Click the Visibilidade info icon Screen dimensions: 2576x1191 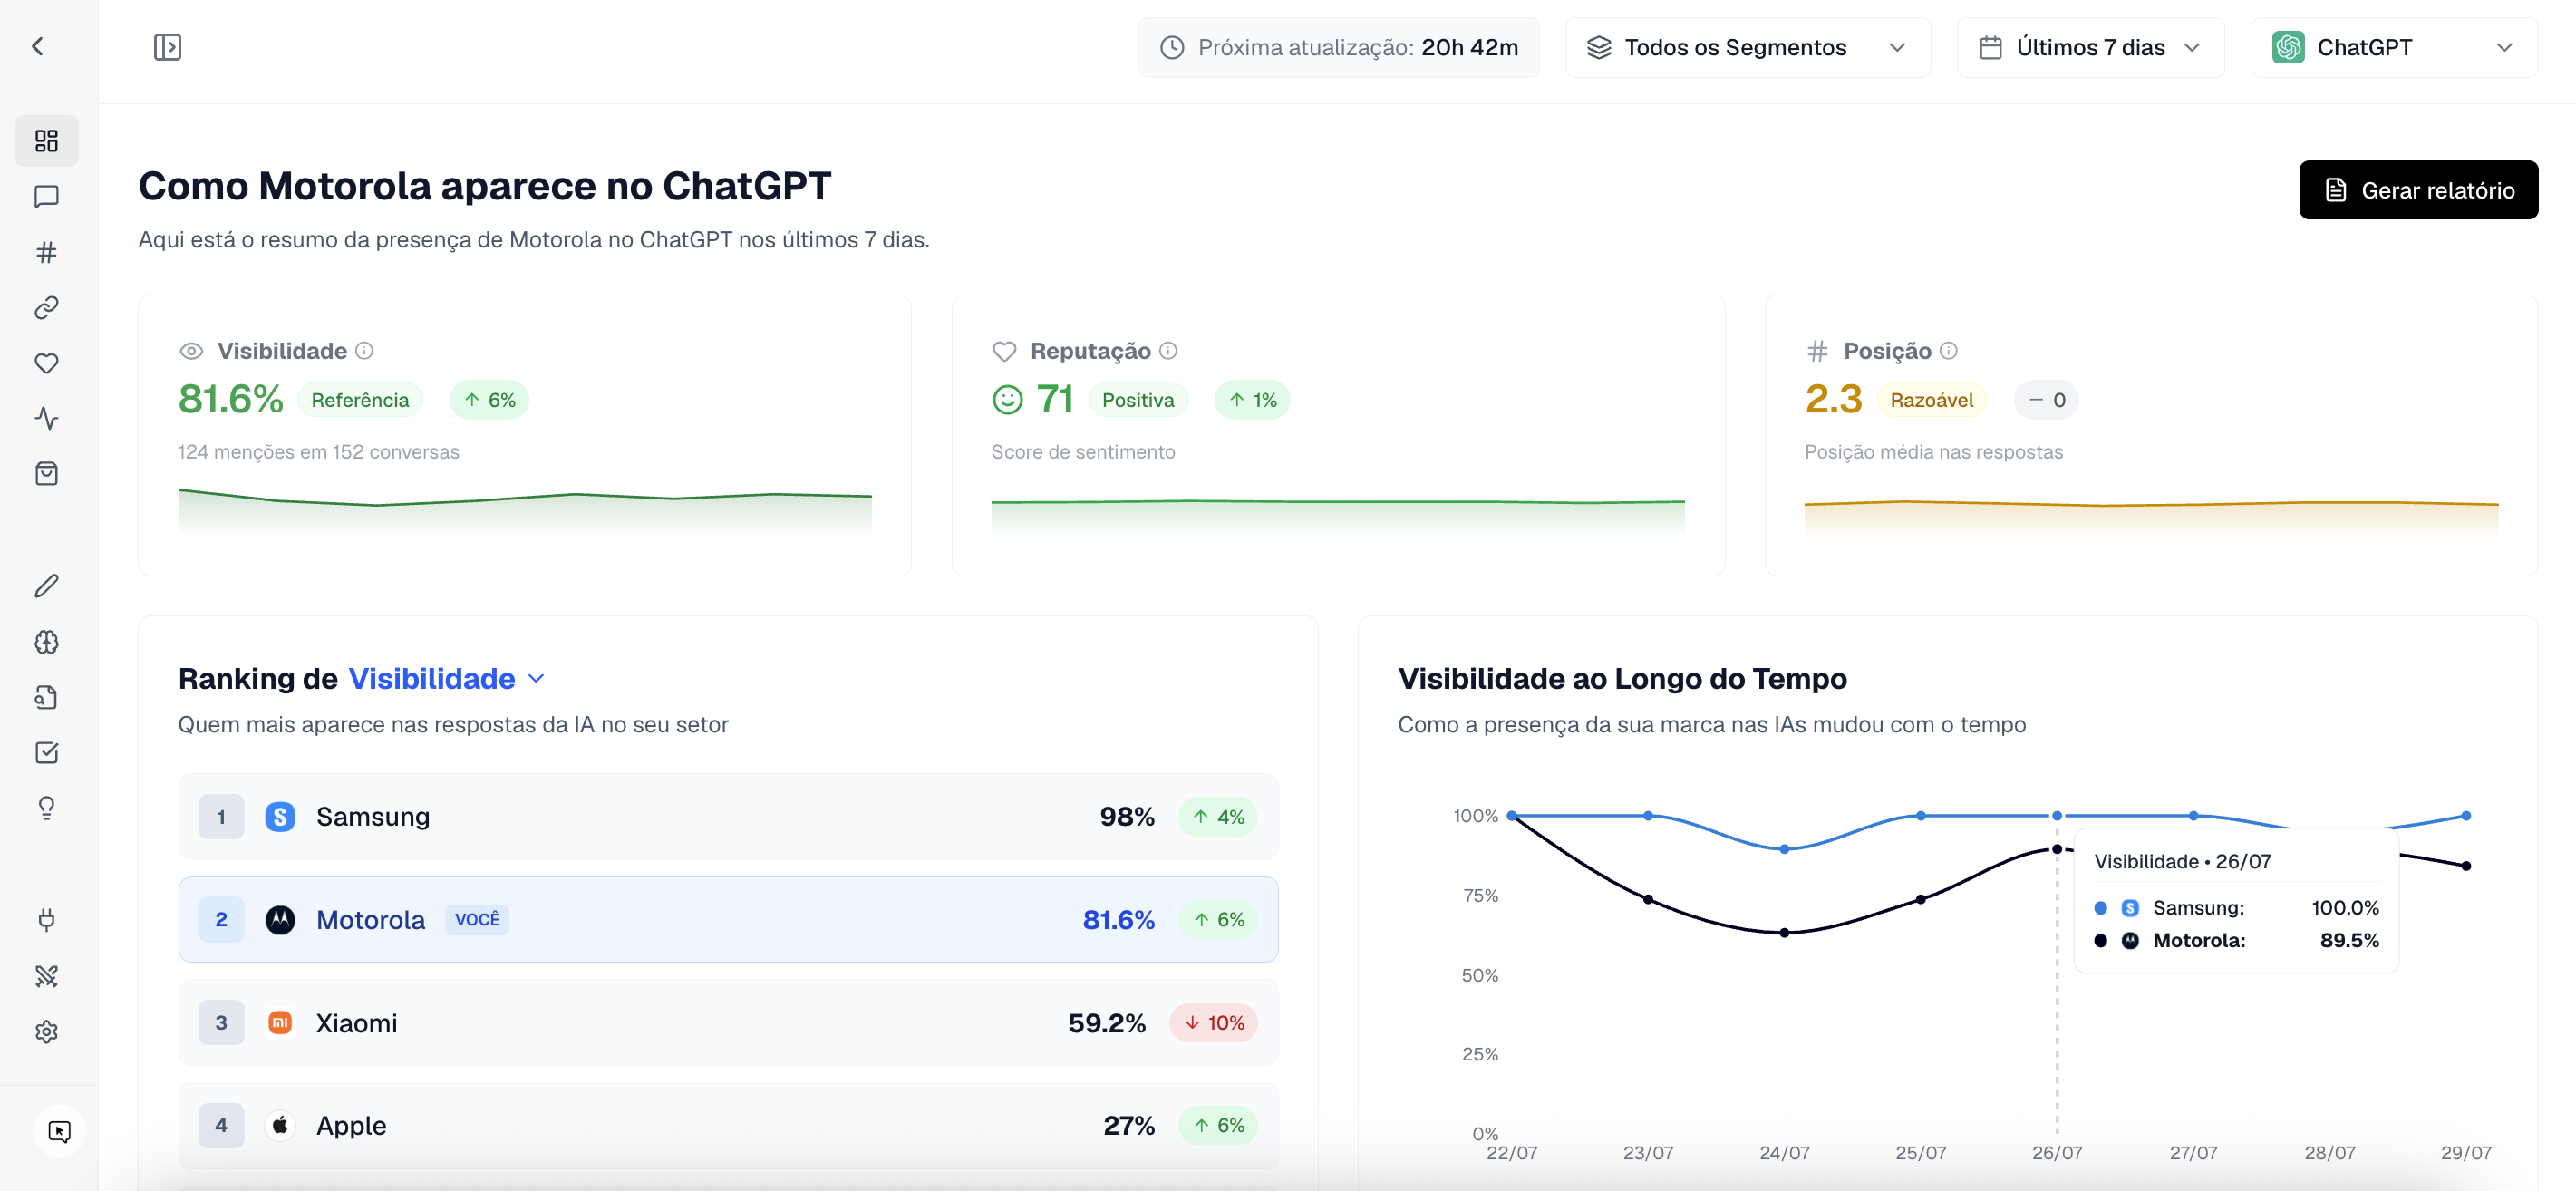click(x=365, y=350)
